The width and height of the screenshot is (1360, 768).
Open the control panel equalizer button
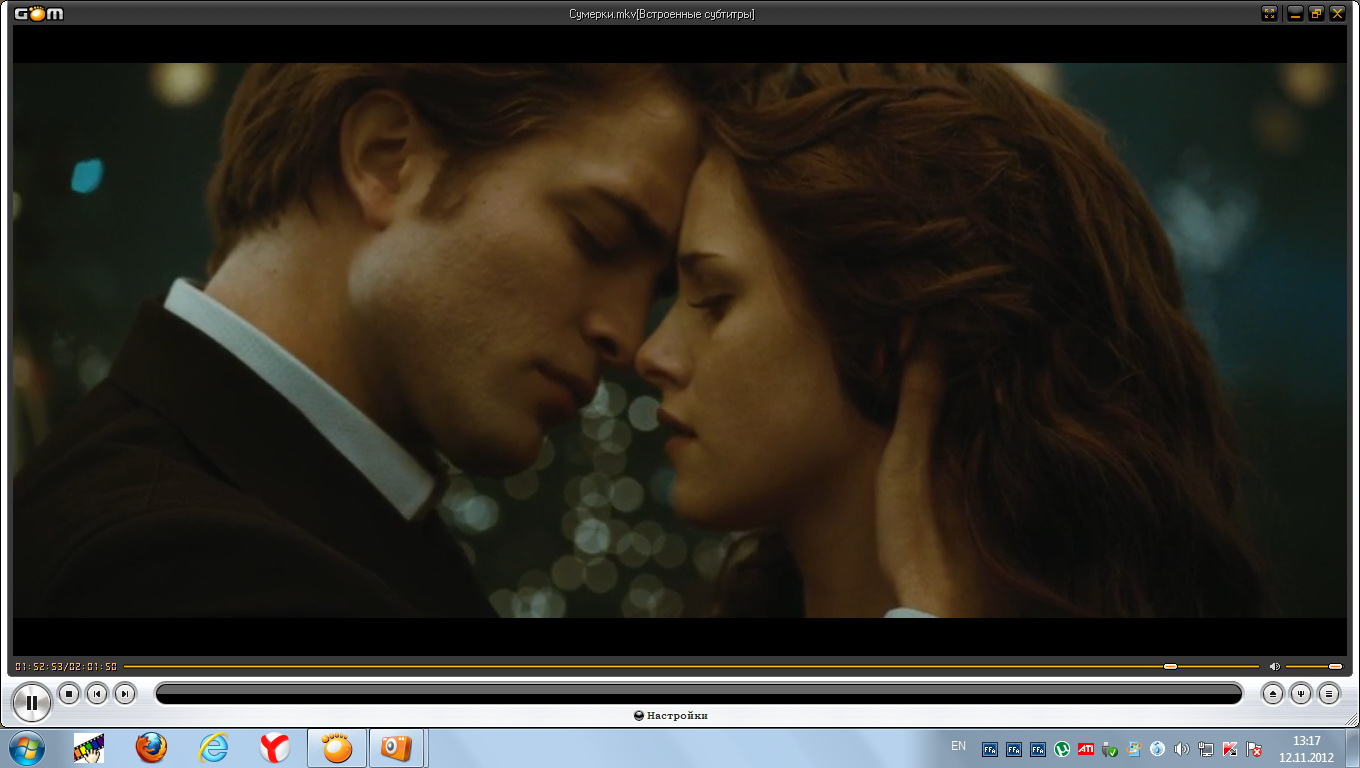tap(1301, 693)
